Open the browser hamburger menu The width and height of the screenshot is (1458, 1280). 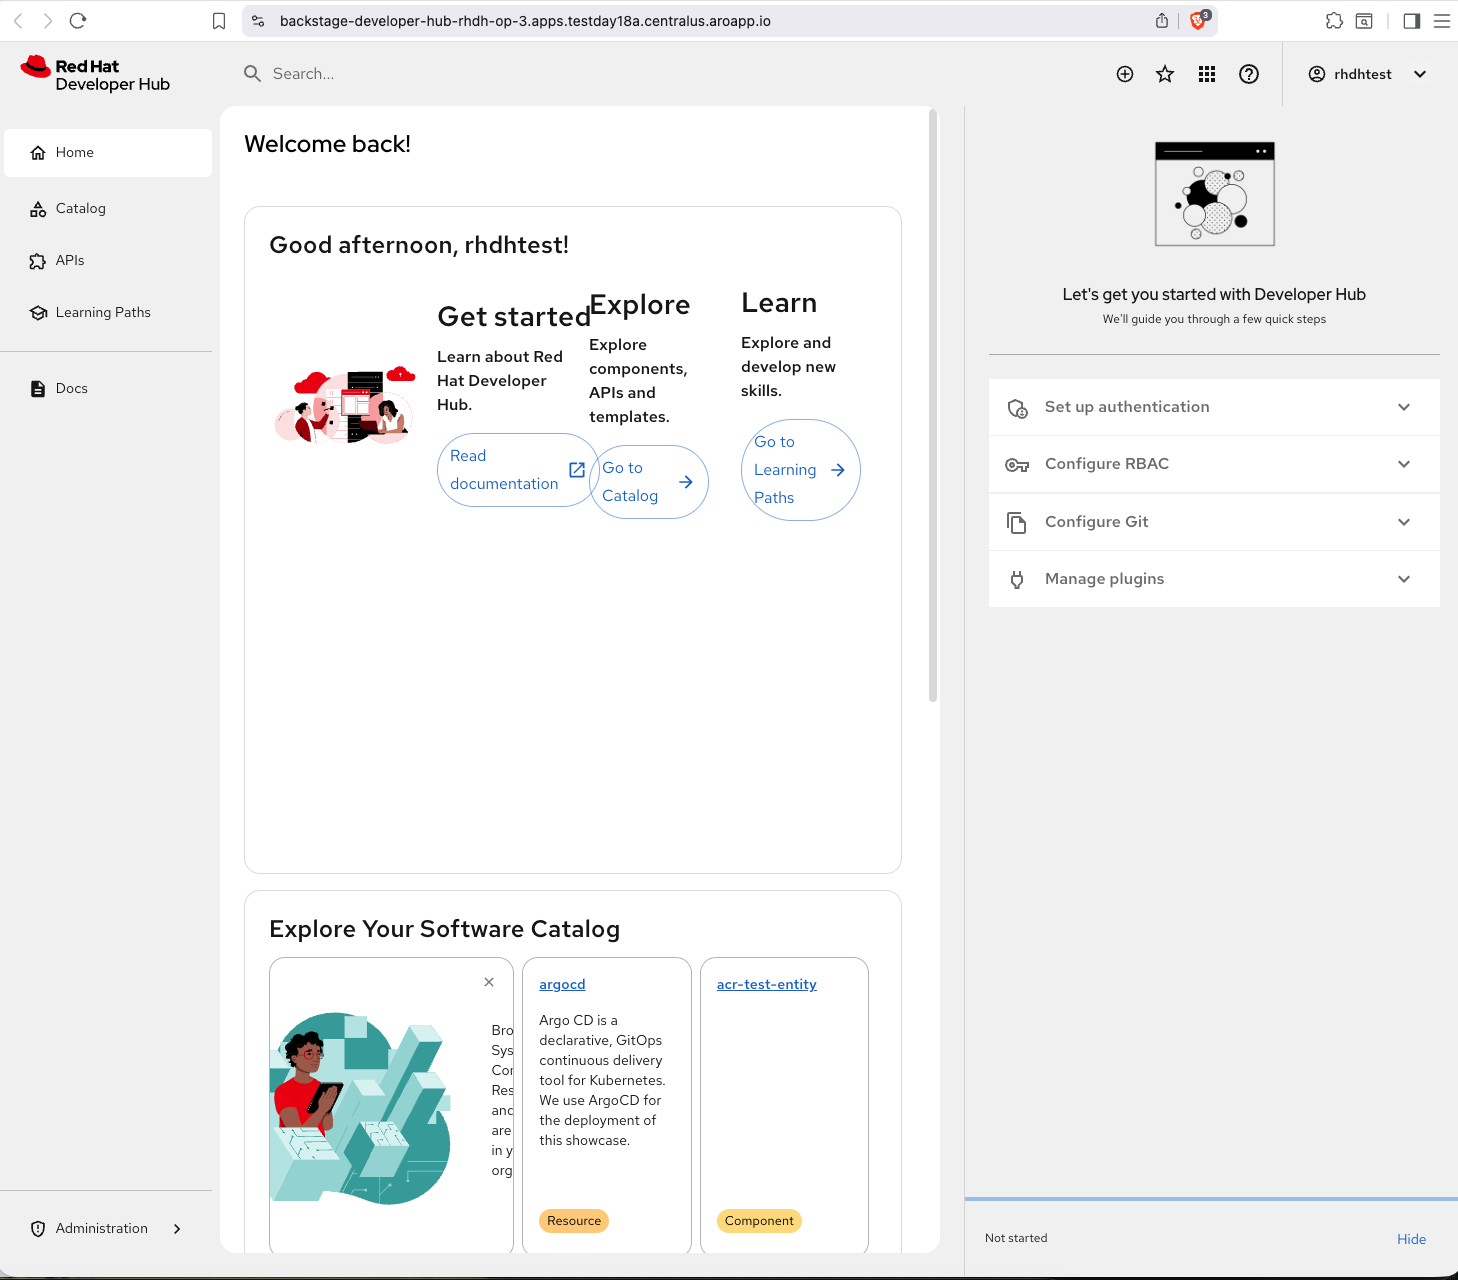[1442, 21]
